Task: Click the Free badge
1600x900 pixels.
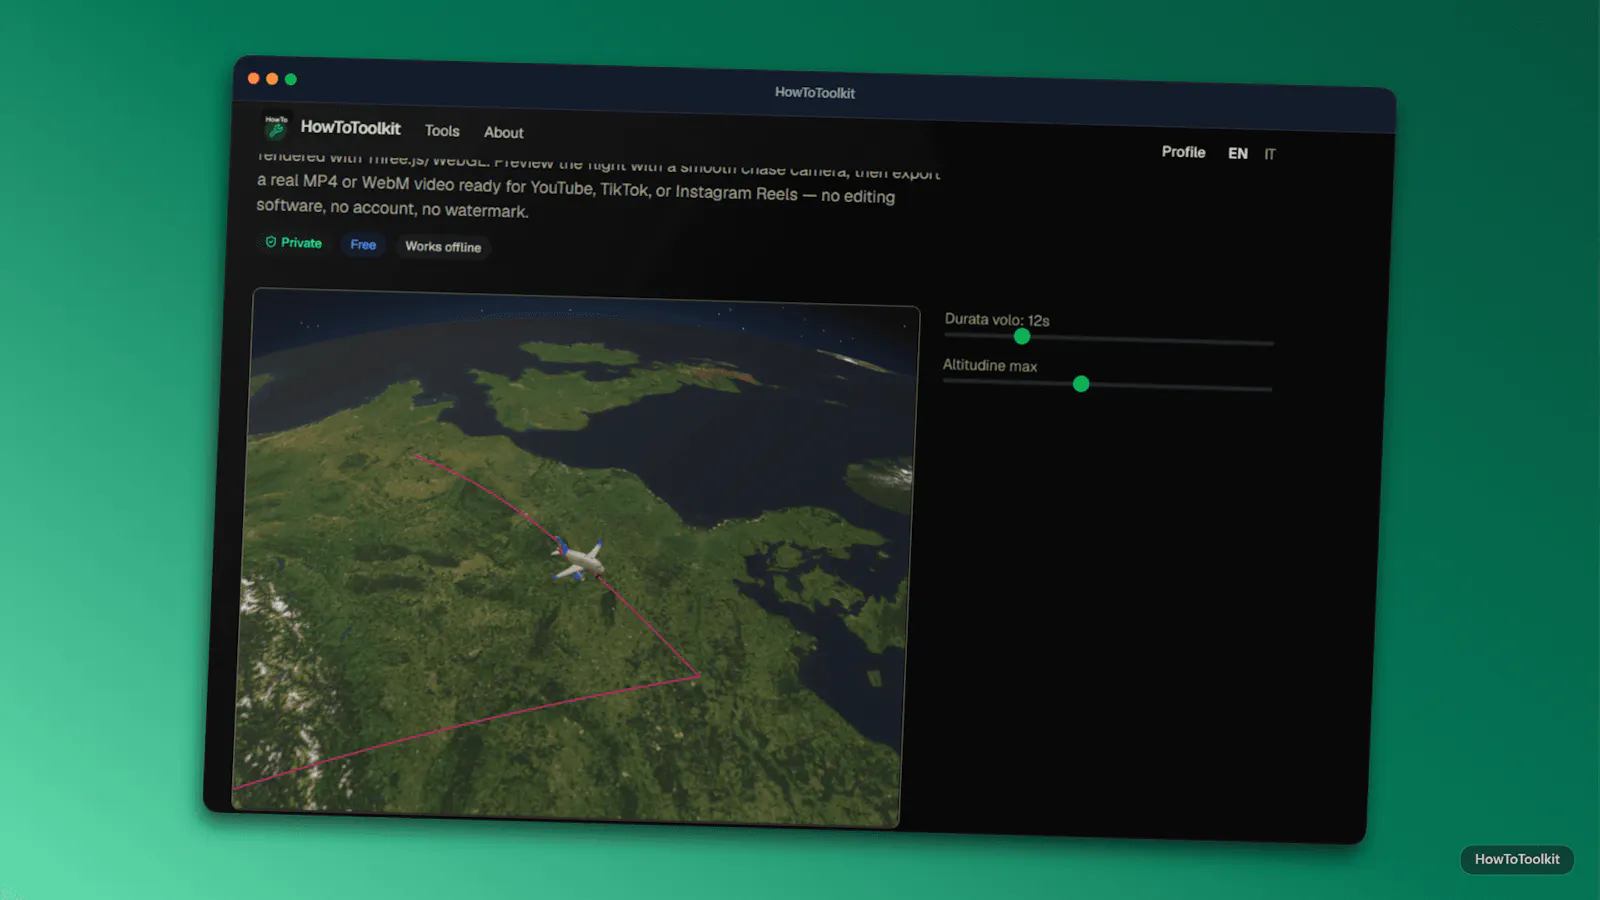Action: pyautogui.click(x=363, y=245)
